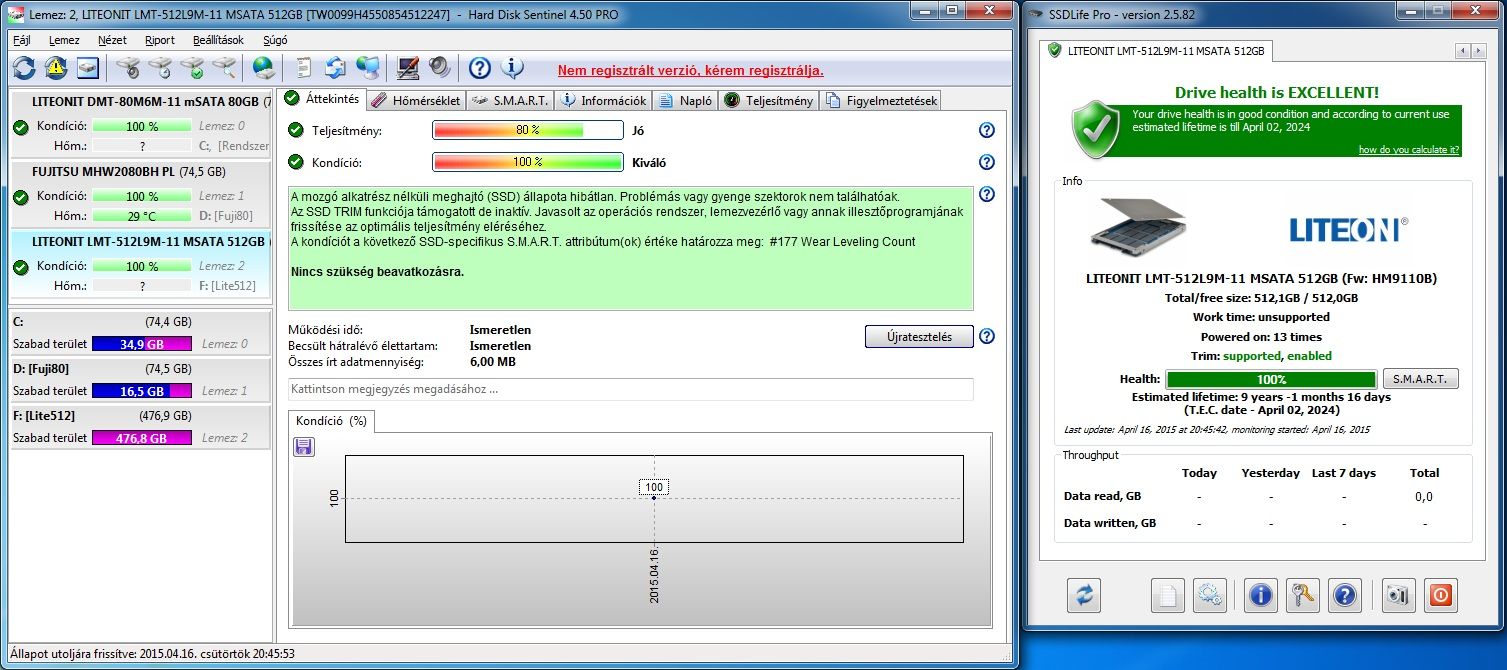This screenshot has width=1507, height=670.
Task: Click the speaker sound toolbar icon
Action: [x=440, y=68]
